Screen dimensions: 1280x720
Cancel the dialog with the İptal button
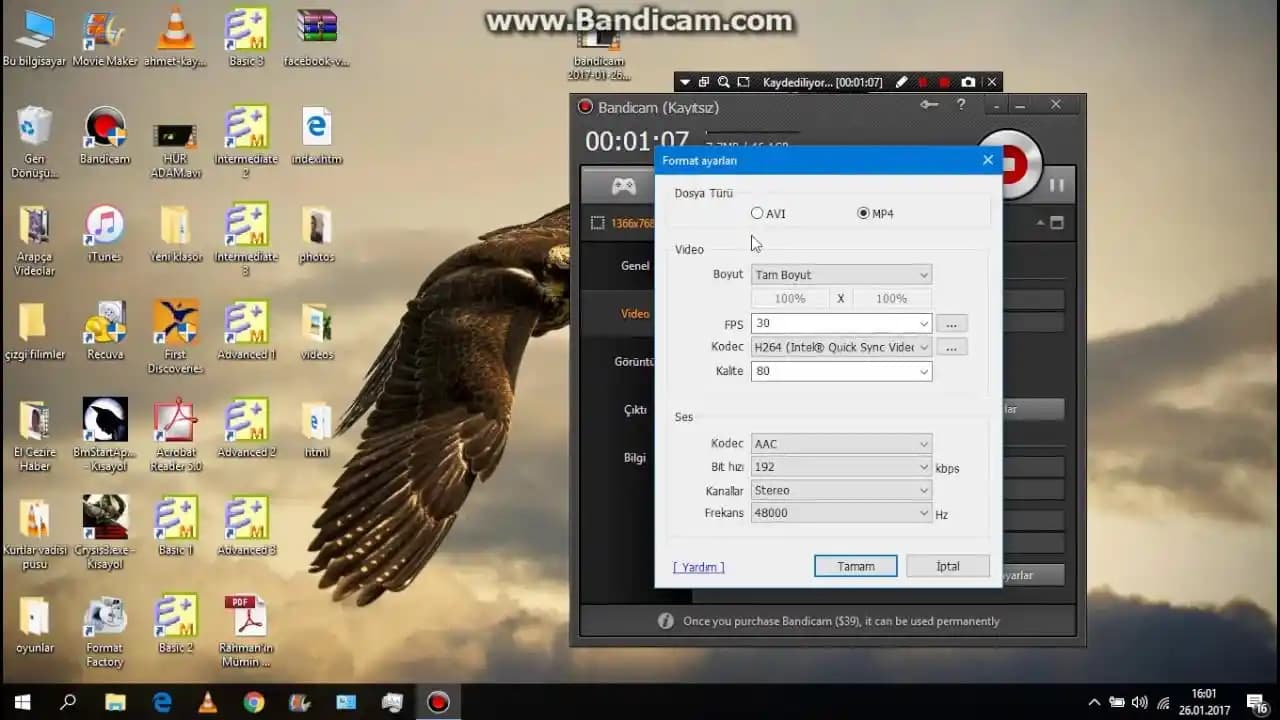pos(948,566)
